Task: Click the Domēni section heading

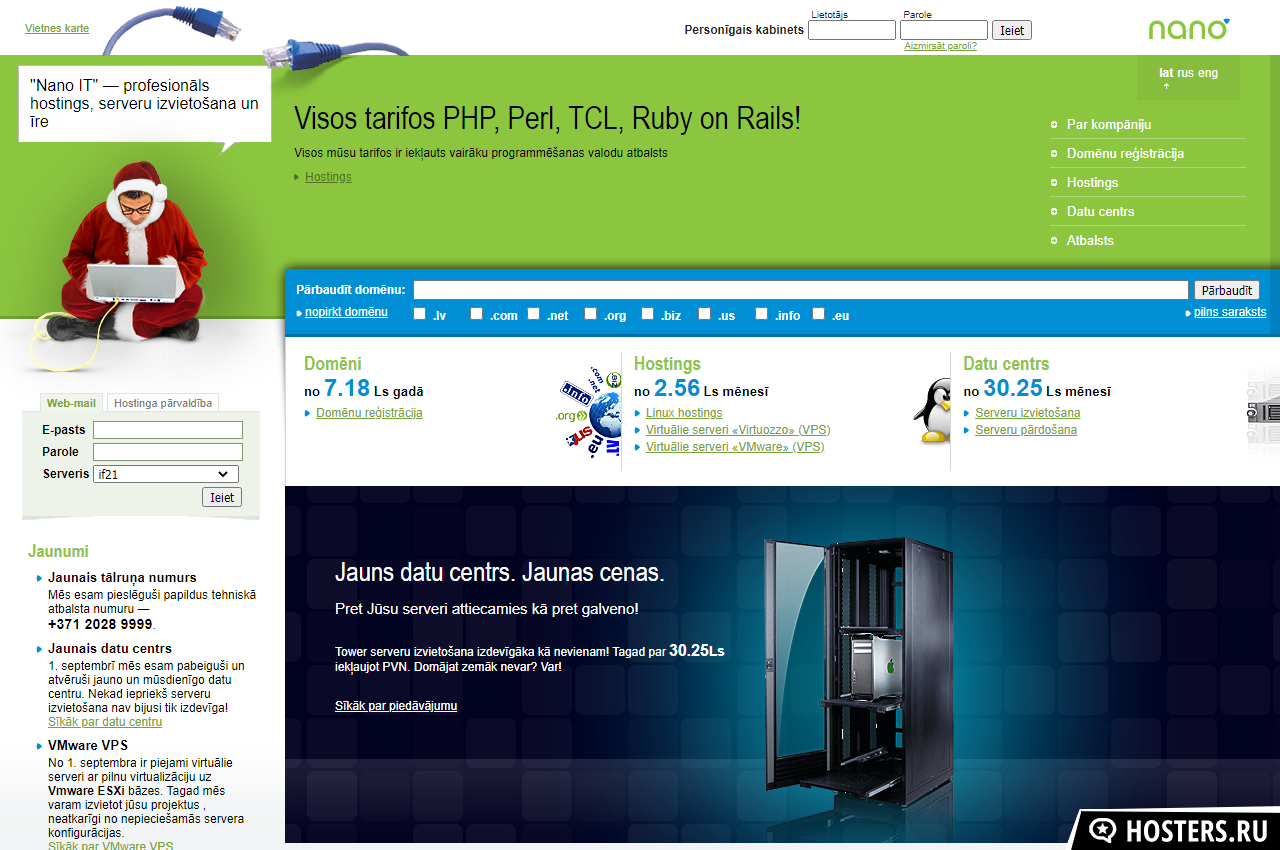Action: [333, 364]
